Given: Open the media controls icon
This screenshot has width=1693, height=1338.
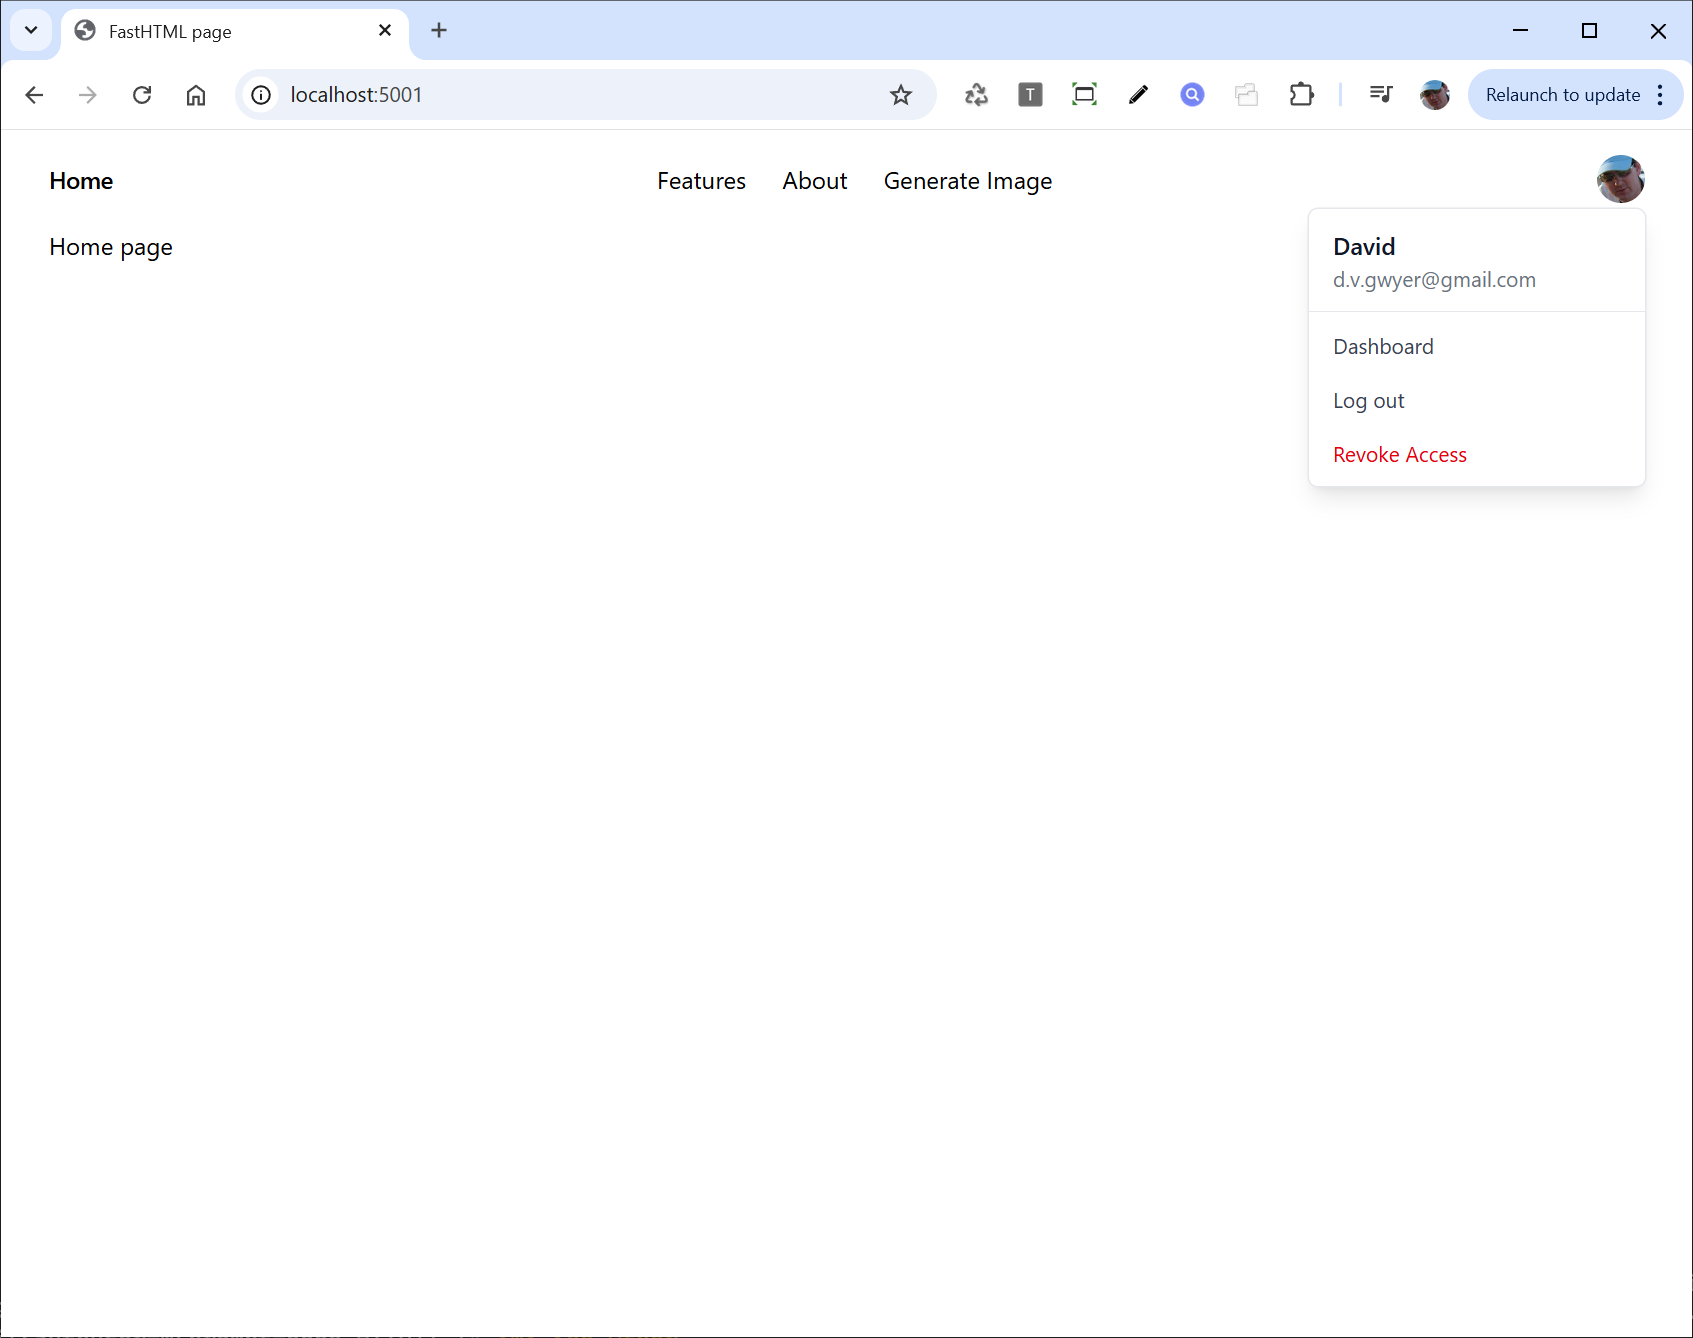Looking at the screenshot, I should tap(1381, 95).
